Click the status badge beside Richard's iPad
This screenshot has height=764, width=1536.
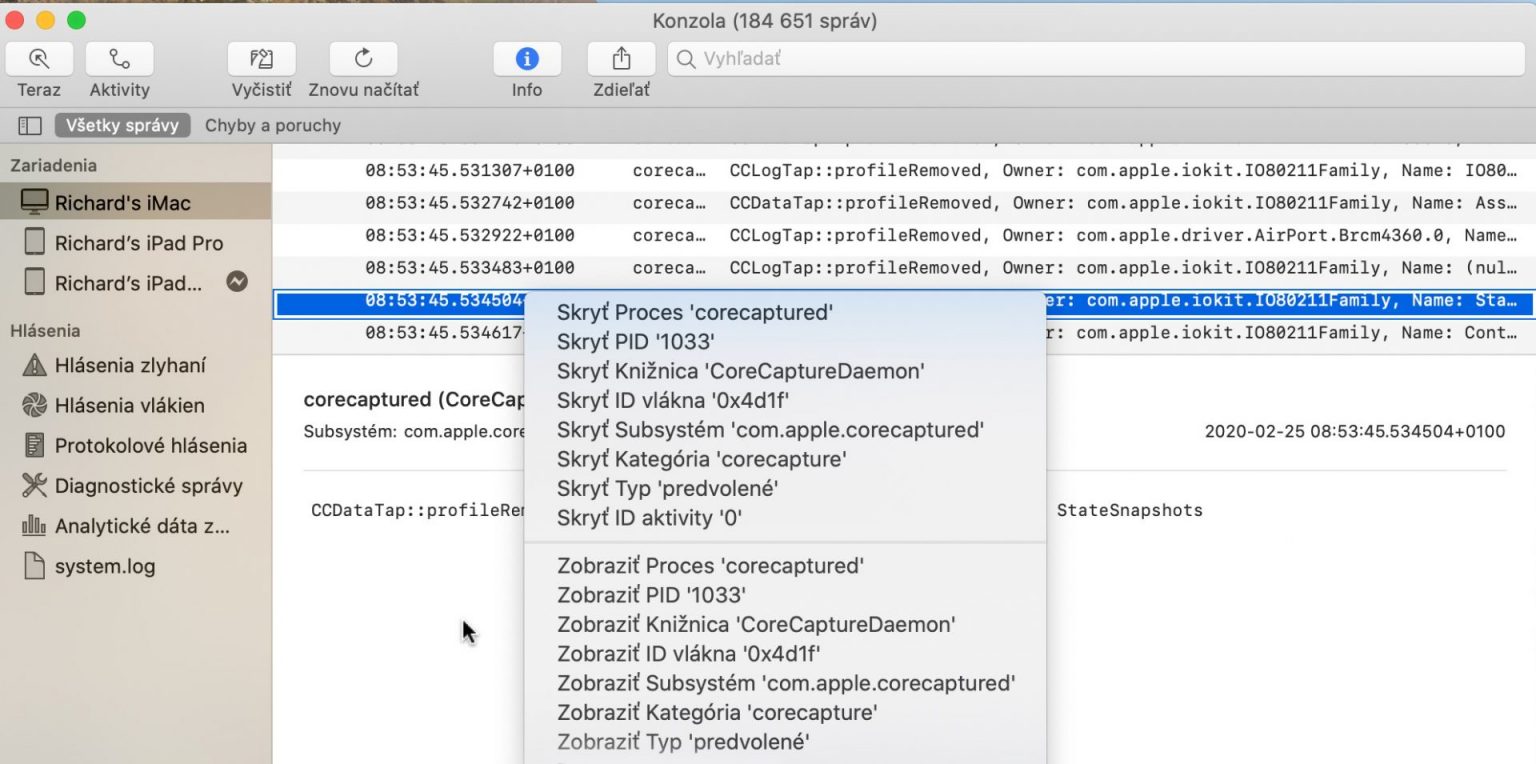point(237,282)
